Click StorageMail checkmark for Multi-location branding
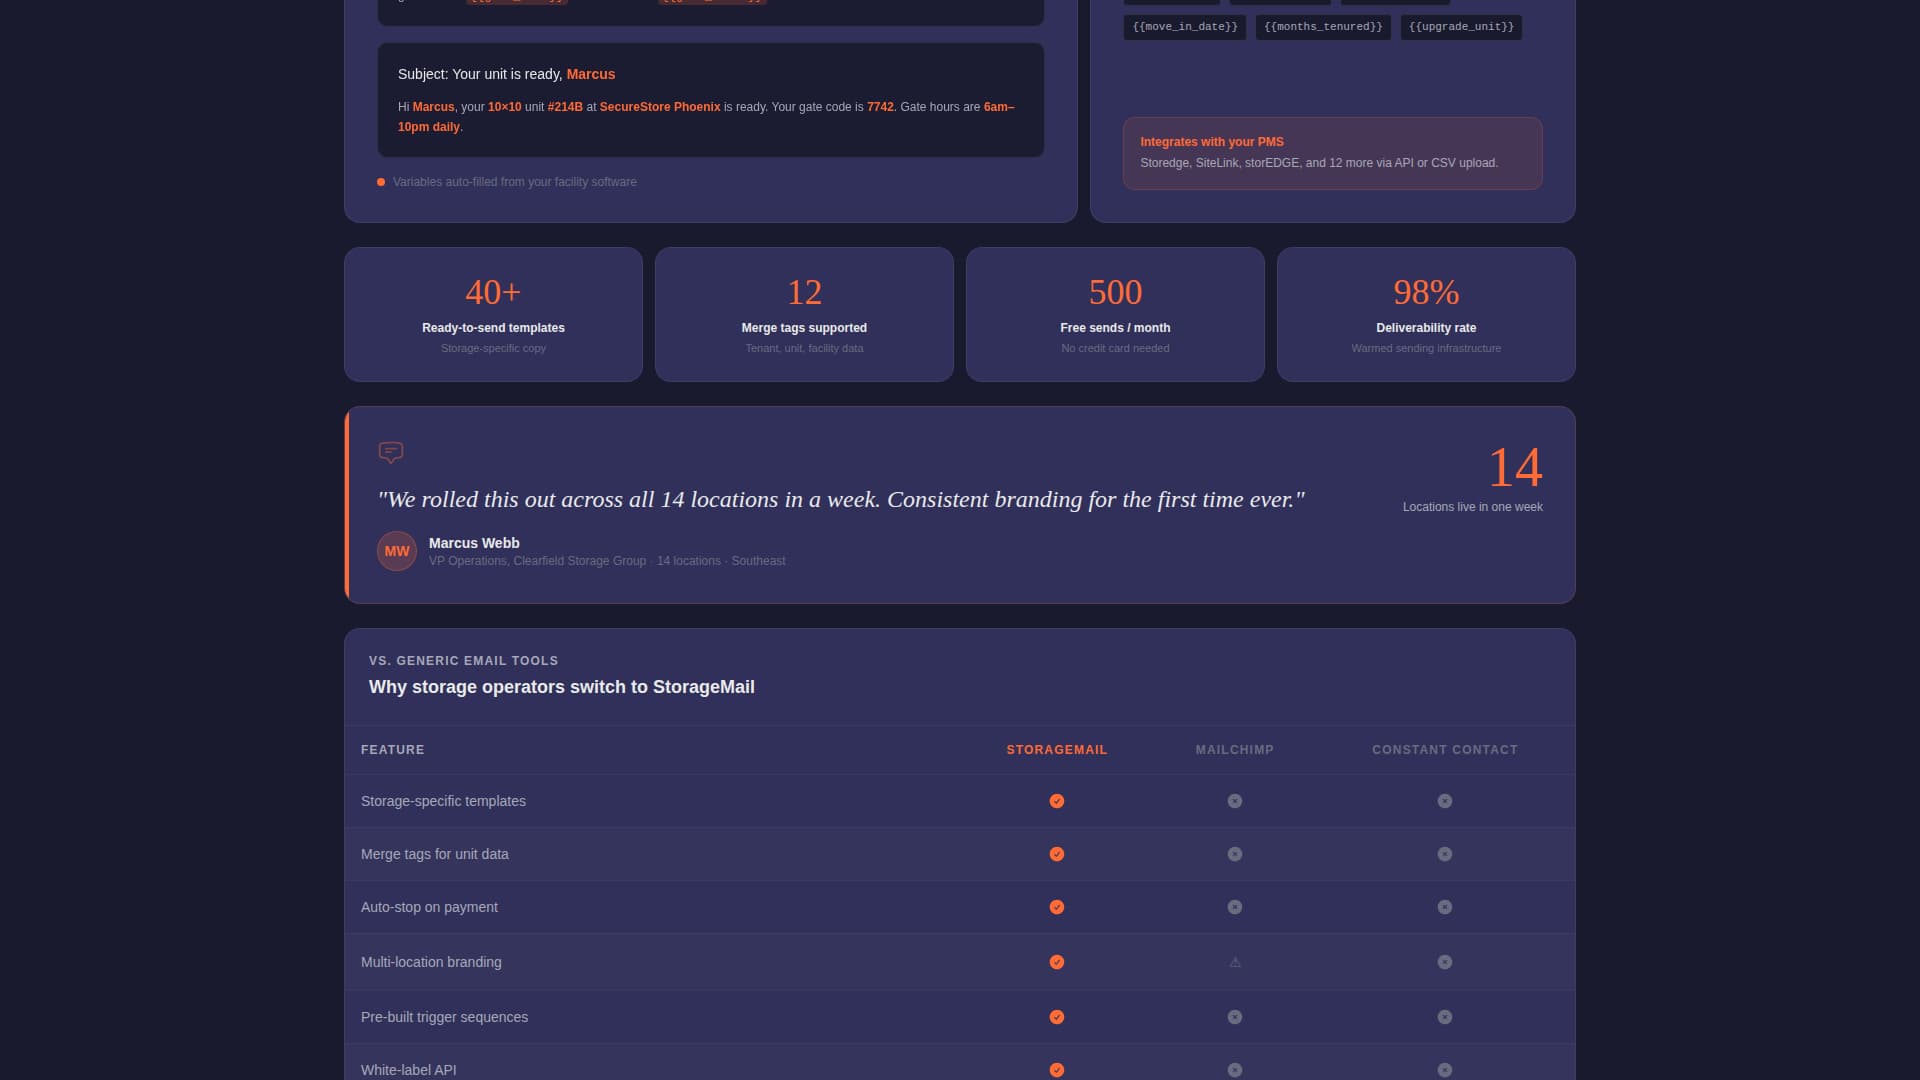This screenshot has width=1920, height=1080. (1057, 962)
